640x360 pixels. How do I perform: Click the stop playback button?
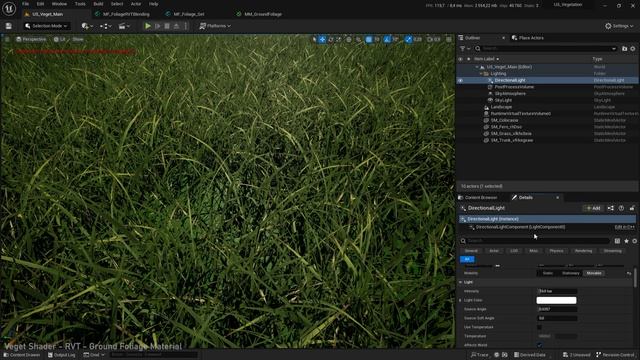(x=167, y=26)
